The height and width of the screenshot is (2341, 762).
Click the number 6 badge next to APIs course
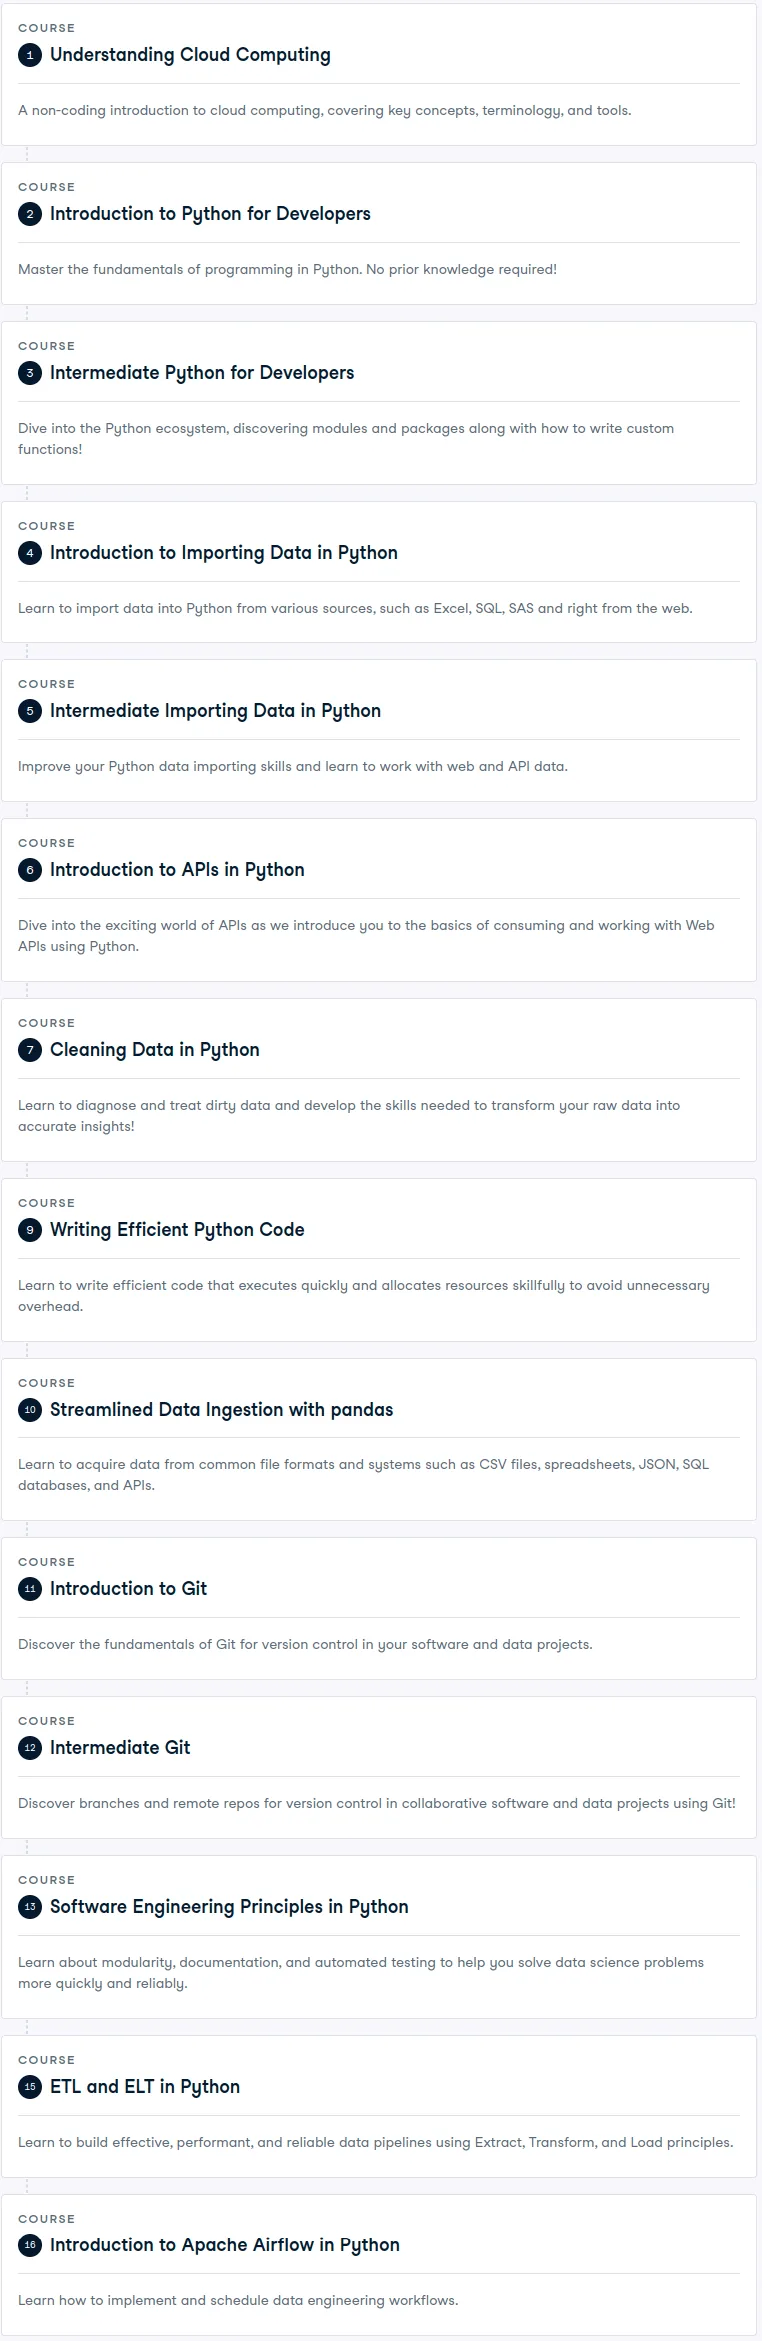pos(30,870)
